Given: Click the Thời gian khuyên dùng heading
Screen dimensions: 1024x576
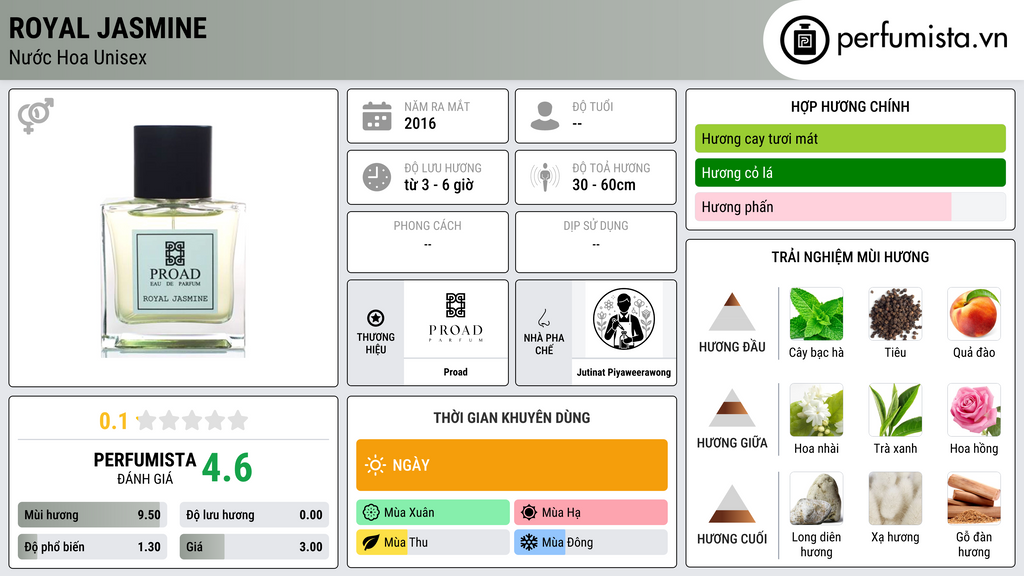Looking at the screenshot, I should 512,418.
